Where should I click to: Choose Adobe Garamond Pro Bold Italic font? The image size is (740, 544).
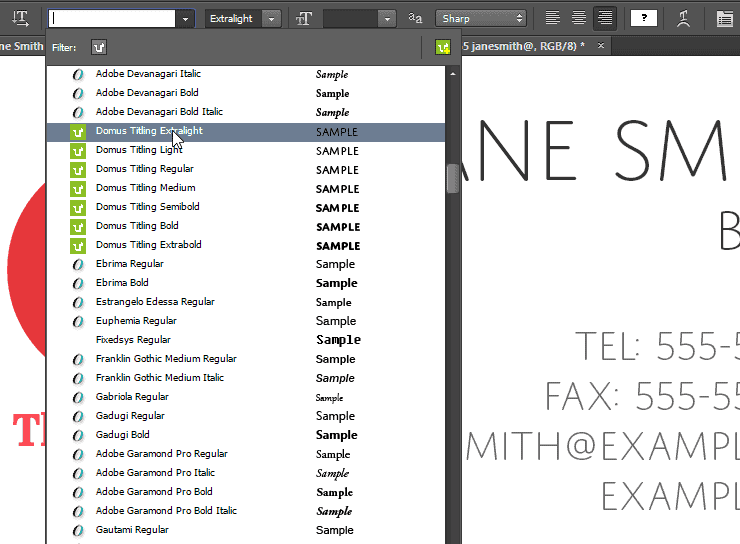click(245, 511)
